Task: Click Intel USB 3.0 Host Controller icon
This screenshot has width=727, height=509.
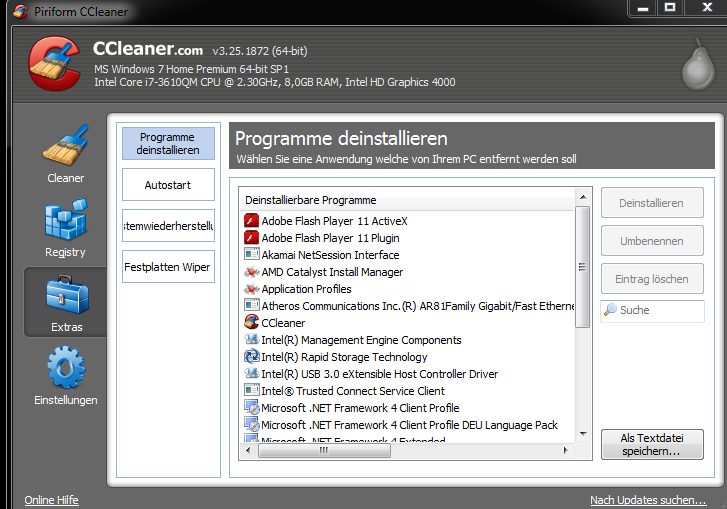Action: point(251,373)
